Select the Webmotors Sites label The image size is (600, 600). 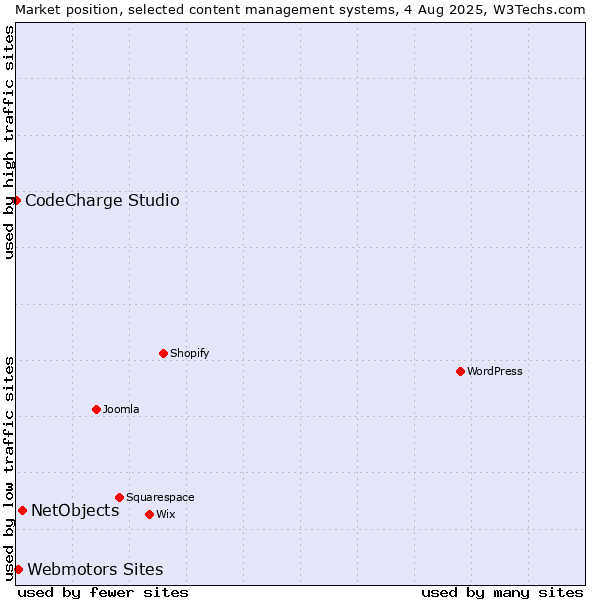tap(96, 569)
